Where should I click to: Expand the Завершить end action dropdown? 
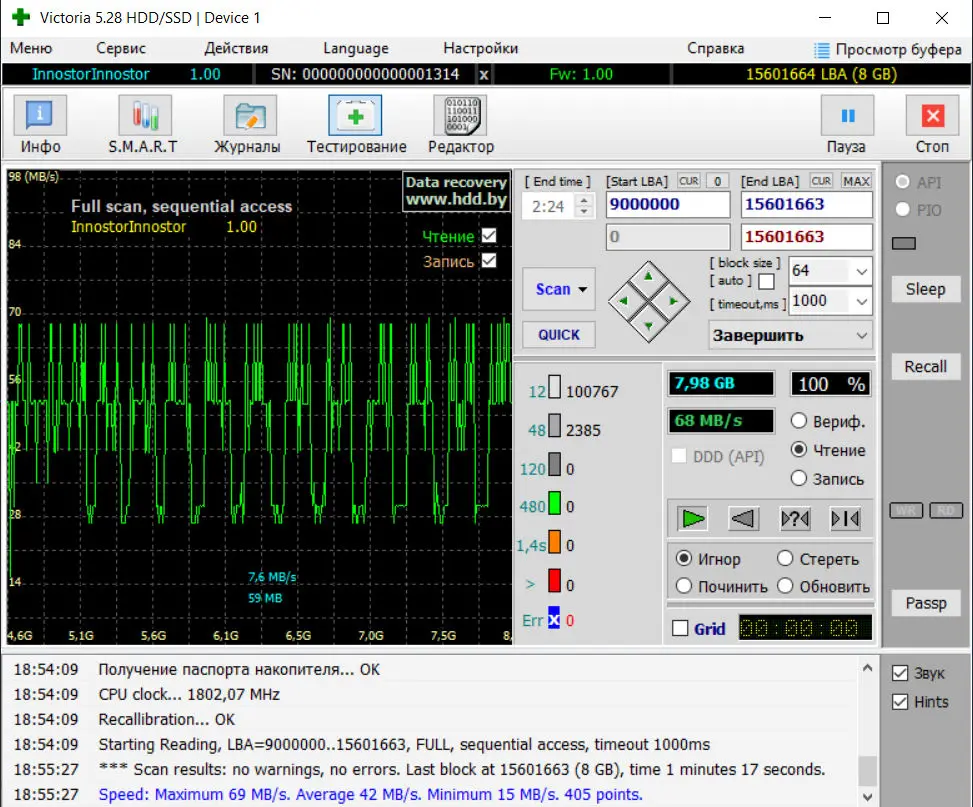861,336
